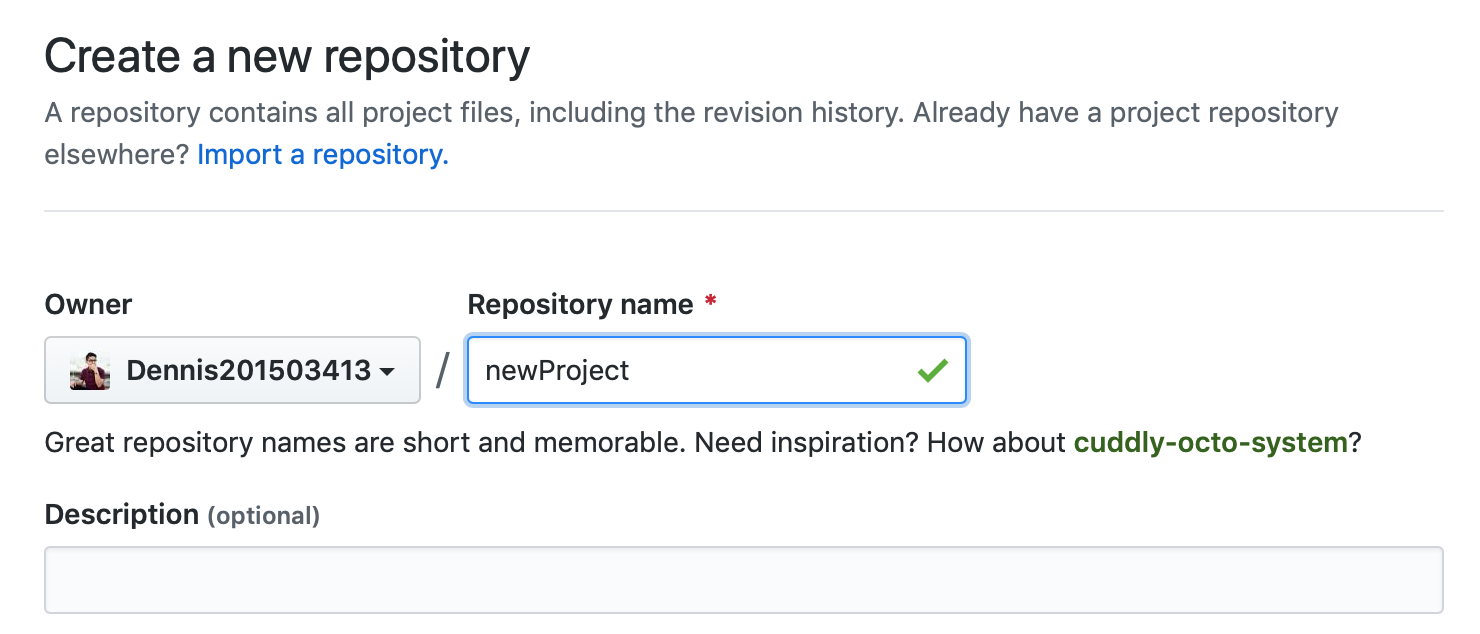This screenshot has height=634, width=1480.
Task: Click the slash between owner and name
Action: coord(443,371)
